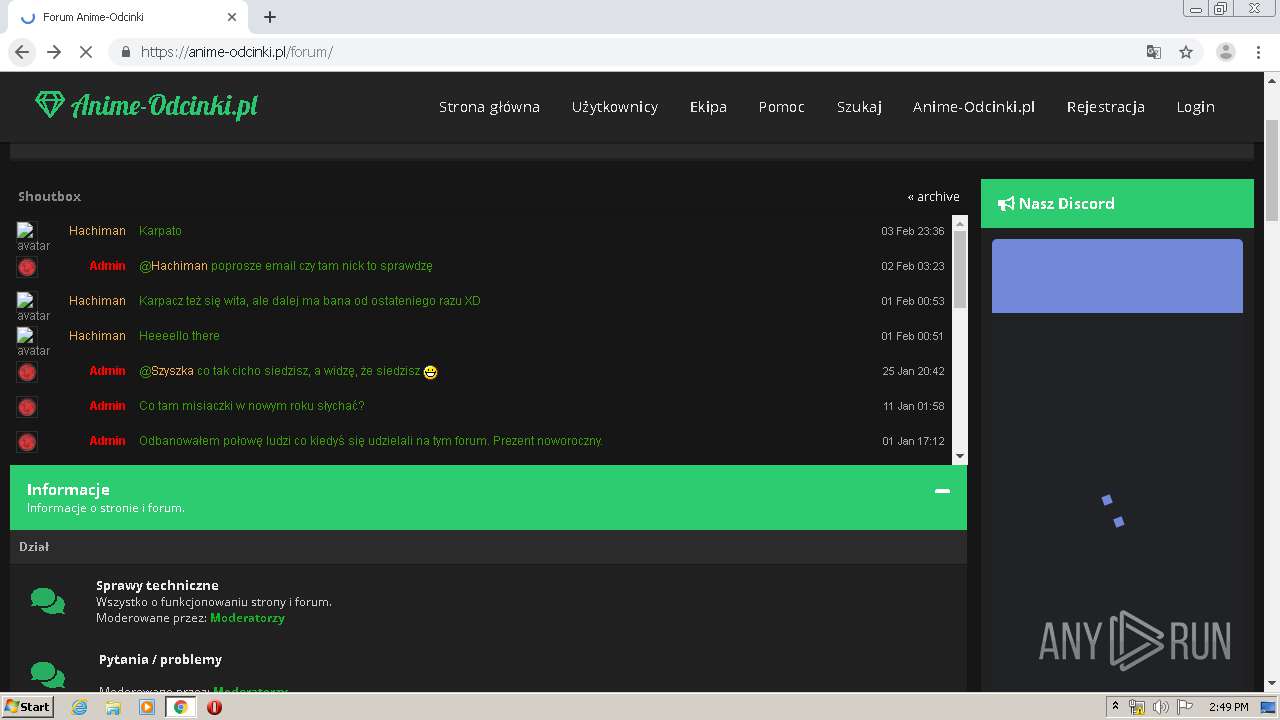Click the Login link

coord(1195,107)
